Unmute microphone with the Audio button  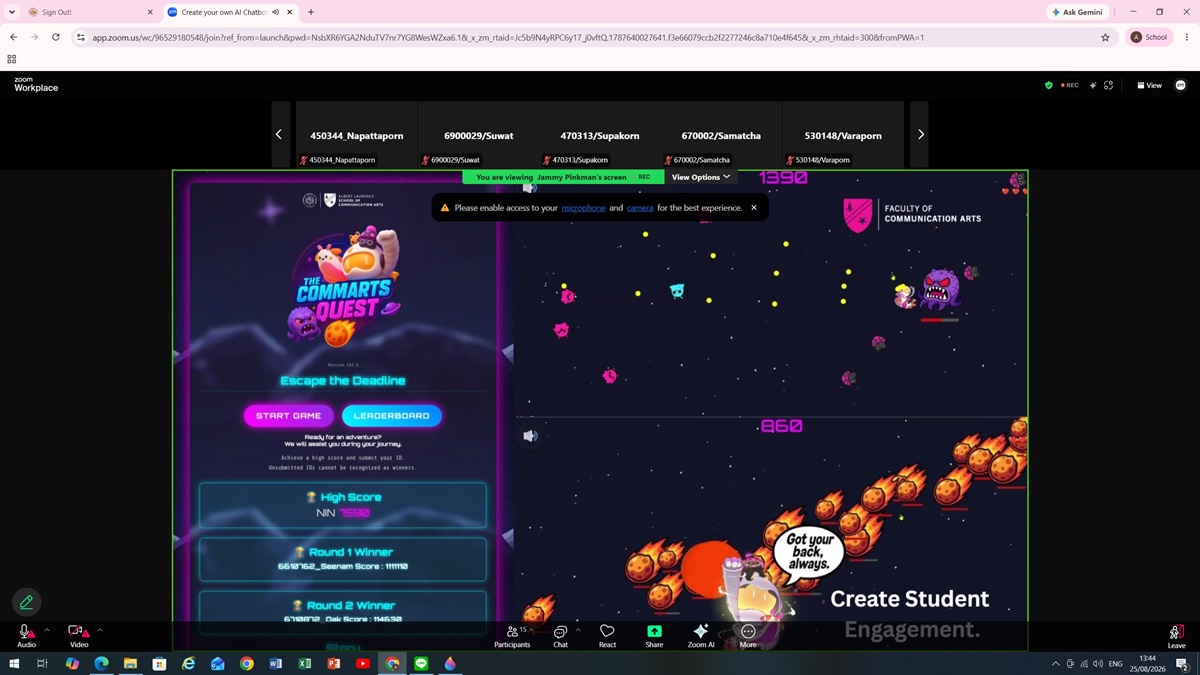26,636
